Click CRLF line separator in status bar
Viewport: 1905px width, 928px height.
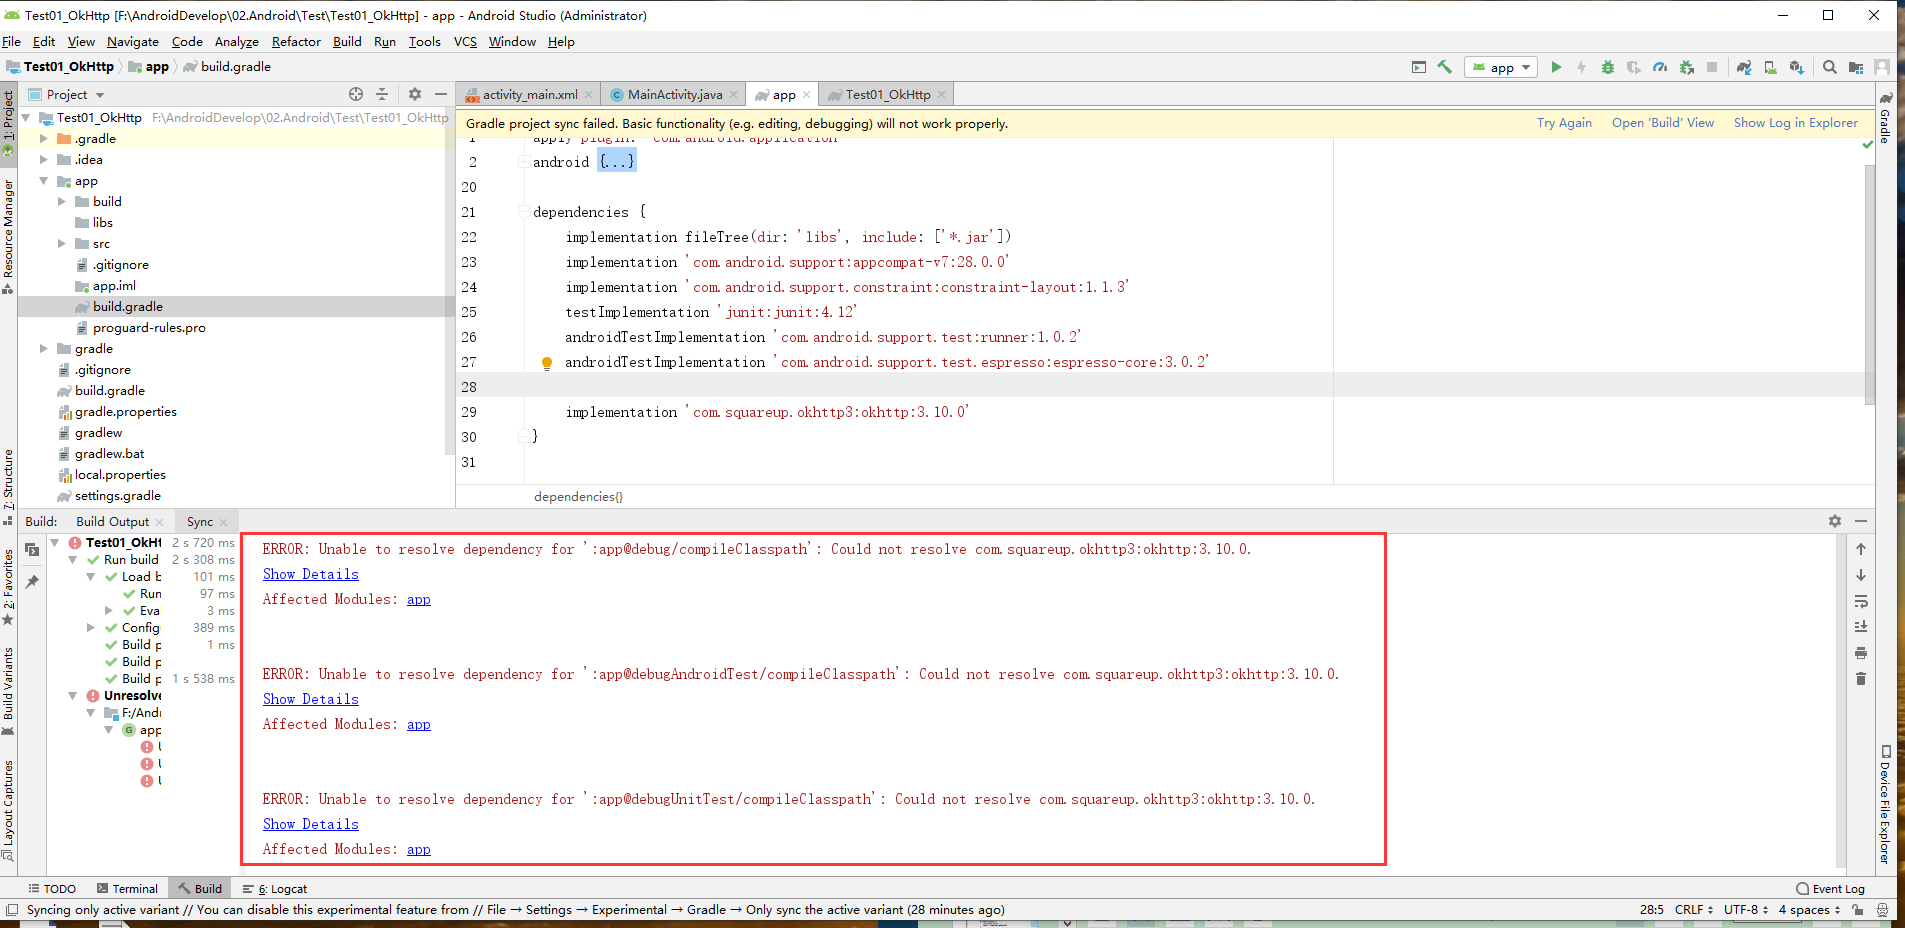click(1693, 909)
